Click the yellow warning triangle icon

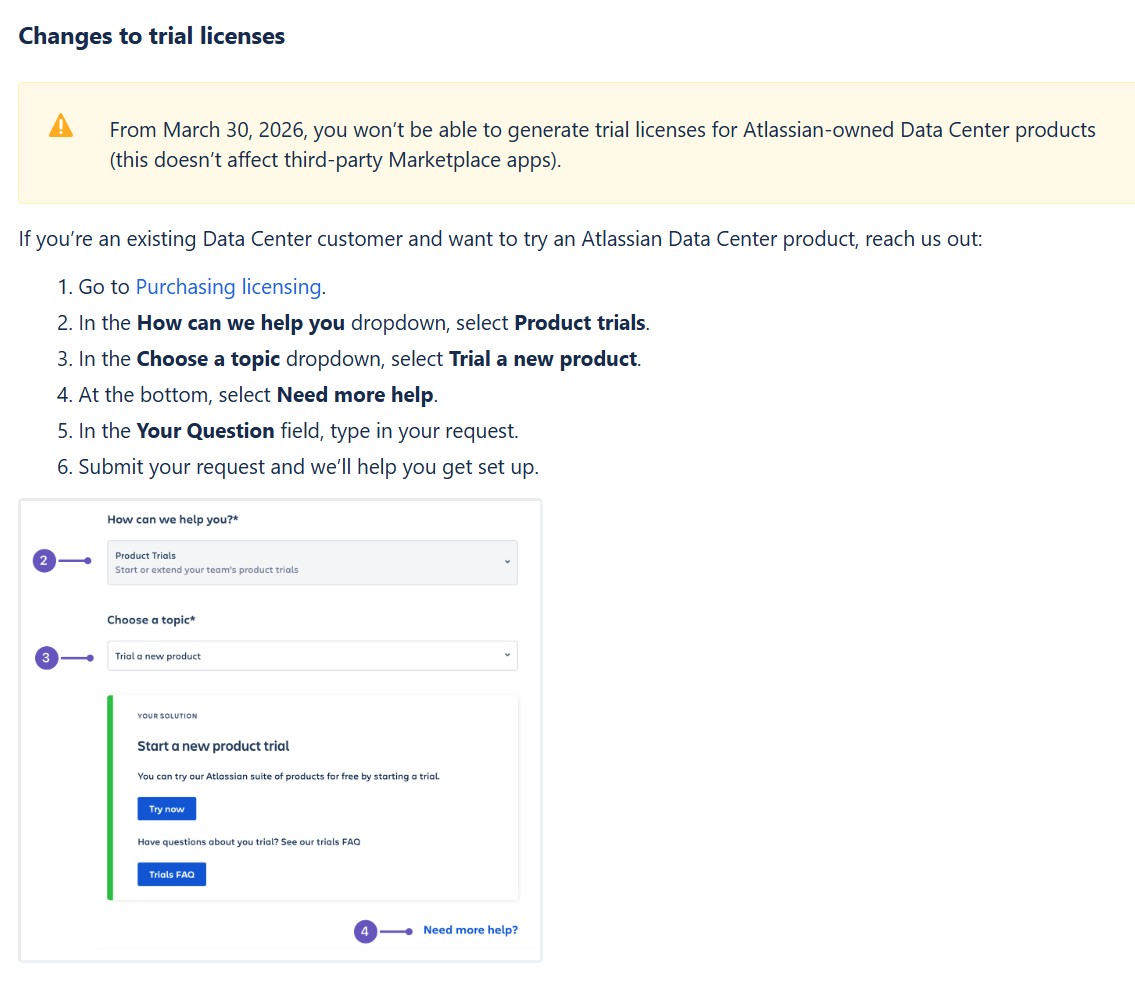click(x=61, y=126)
